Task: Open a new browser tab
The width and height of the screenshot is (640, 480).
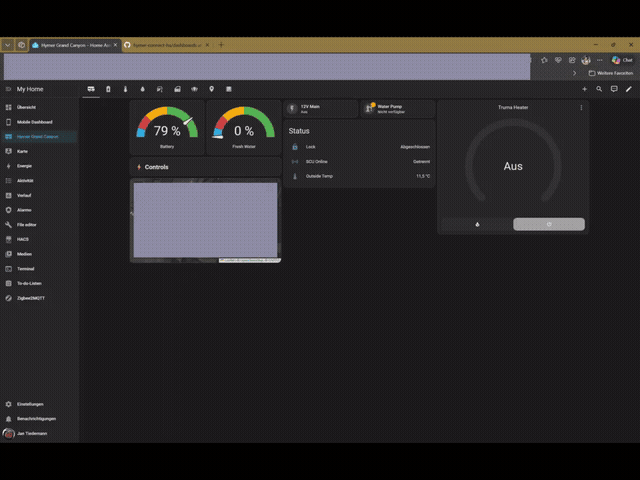Action: pos(221,45)
